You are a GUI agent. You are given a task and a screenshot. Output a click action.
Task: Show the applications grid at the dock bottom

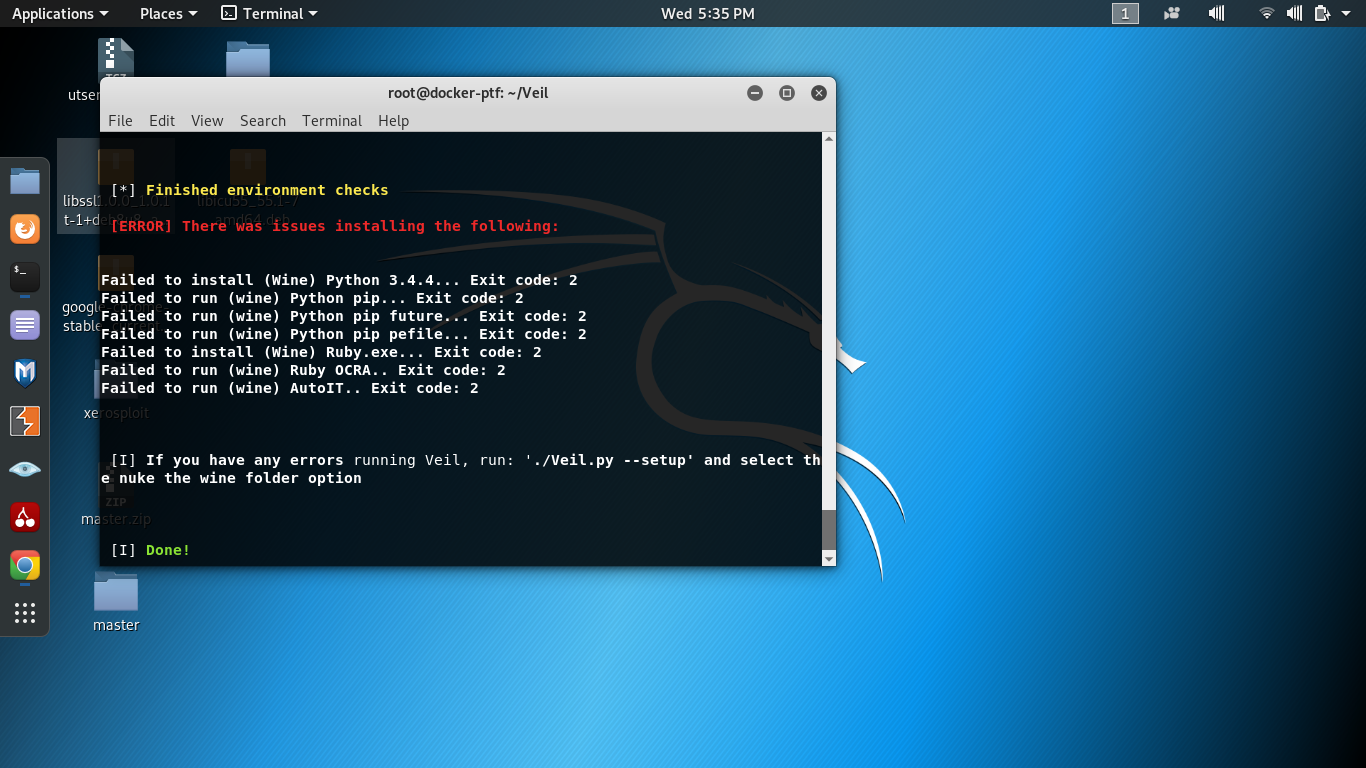tap(25, 613)
